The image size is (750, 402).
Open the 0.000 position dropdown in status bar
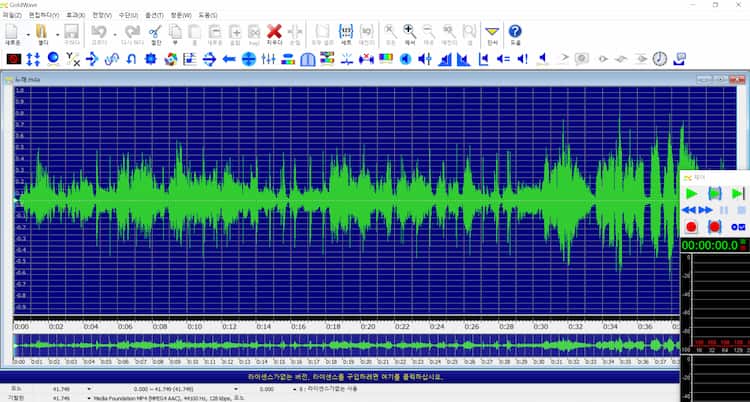coord(294,389)
